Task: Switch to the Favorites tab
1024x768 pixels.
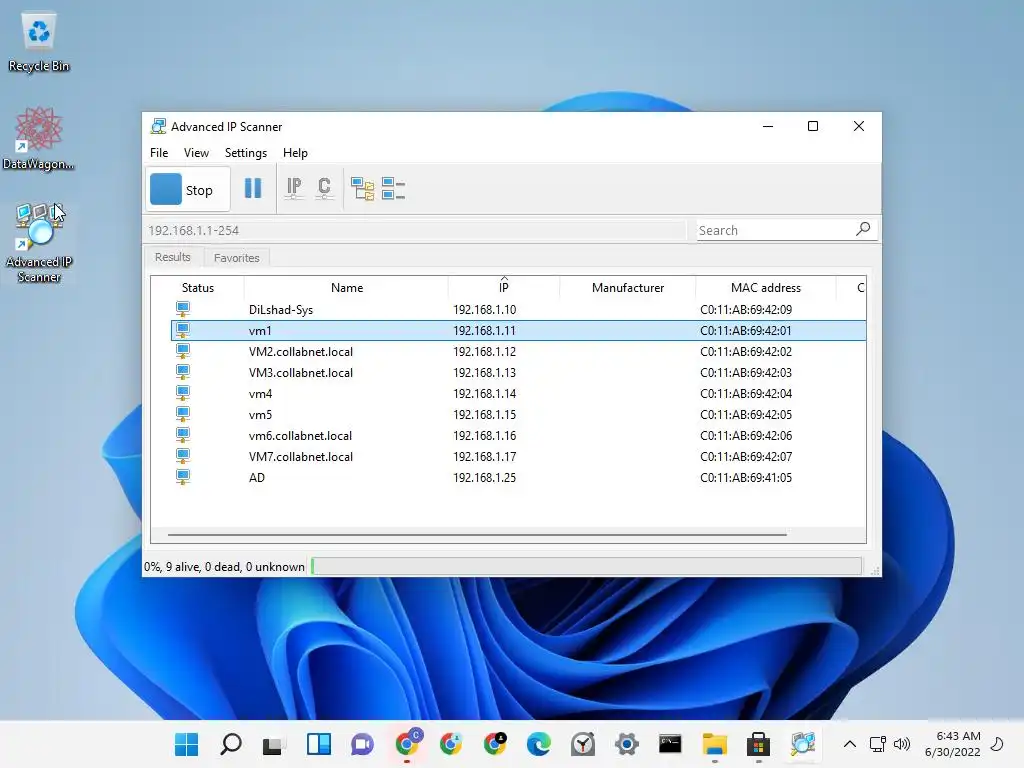Action: 236,258
